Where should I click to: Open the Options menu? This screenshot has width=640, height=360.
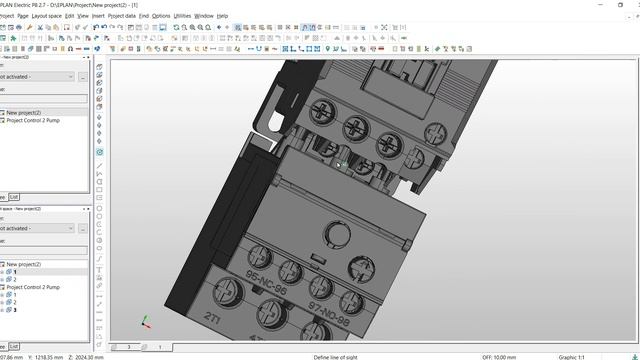tap(161, 16)
